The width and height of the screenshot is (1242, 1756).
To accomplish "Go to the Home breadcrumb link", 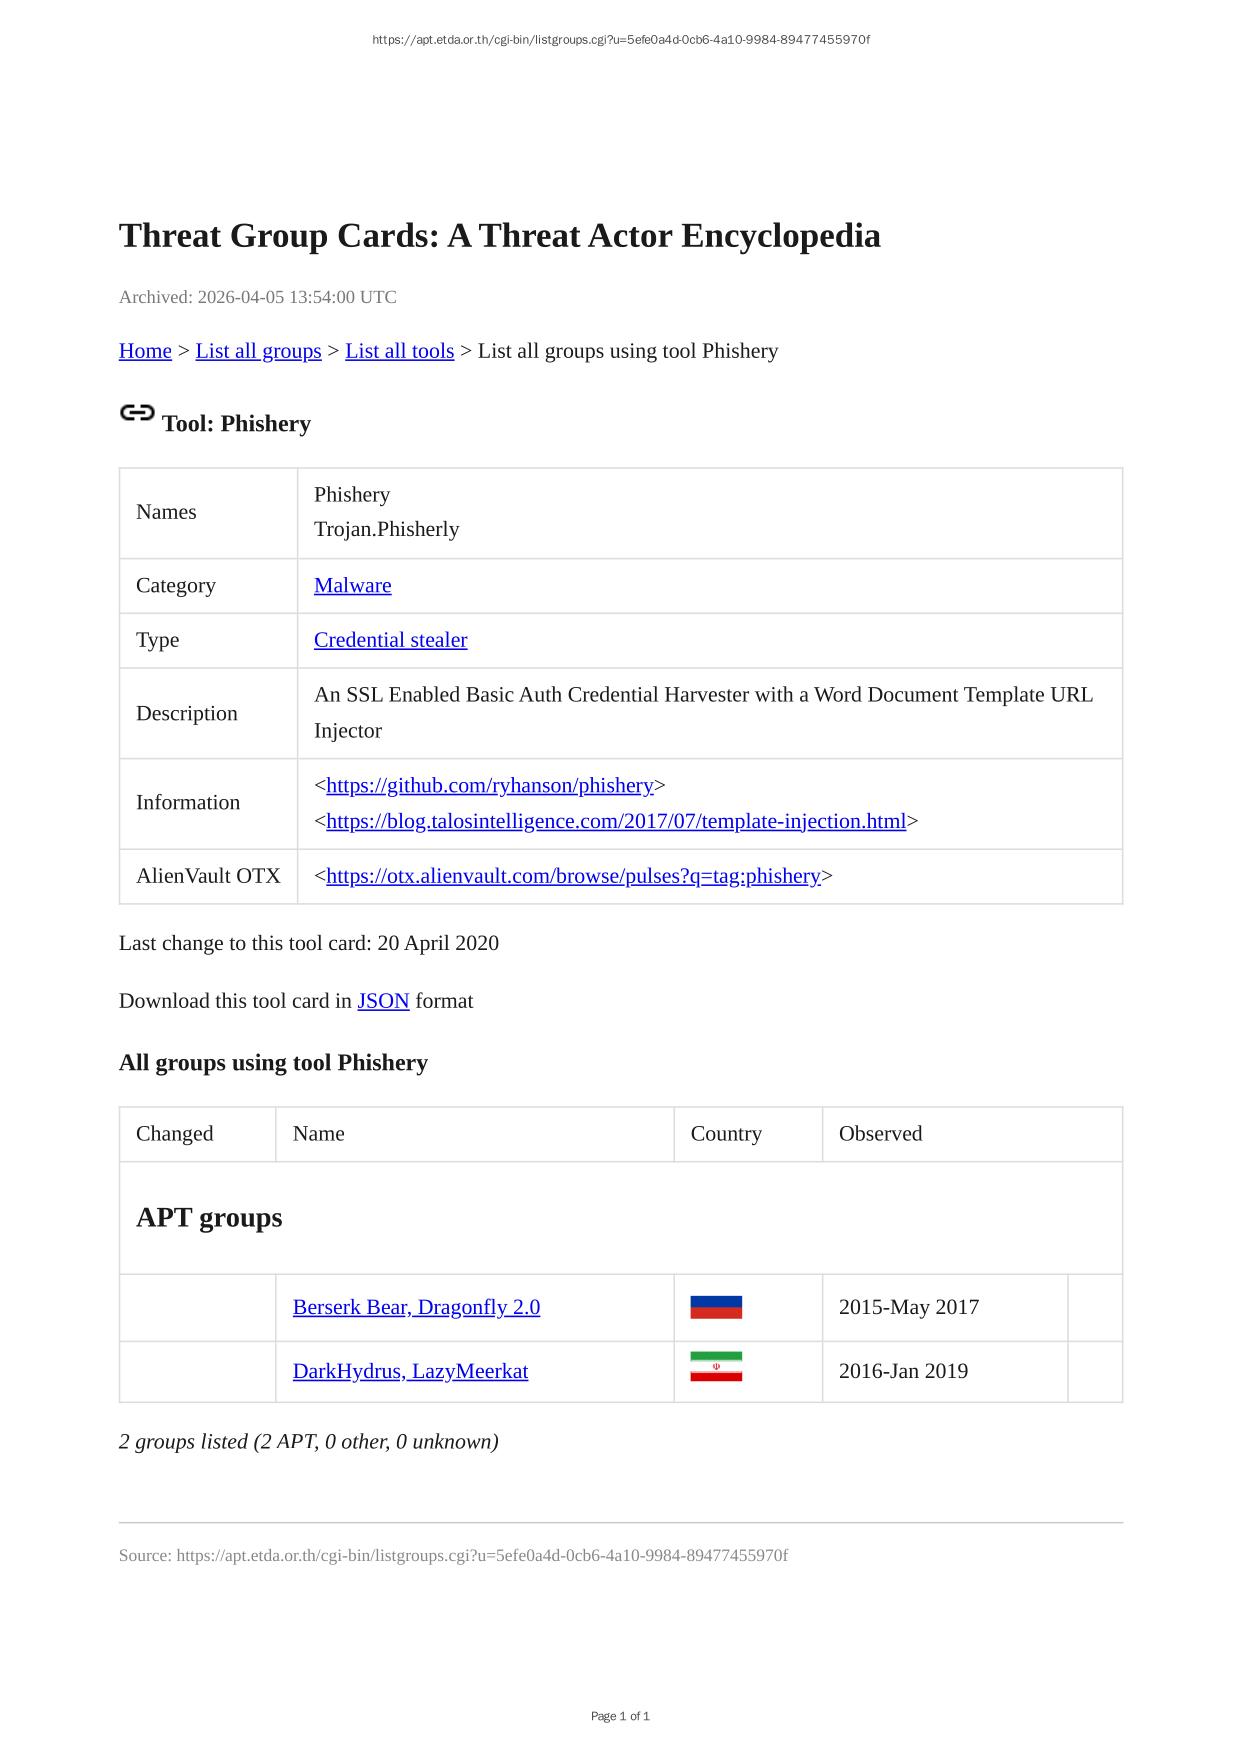I will [x=145, y=351].
